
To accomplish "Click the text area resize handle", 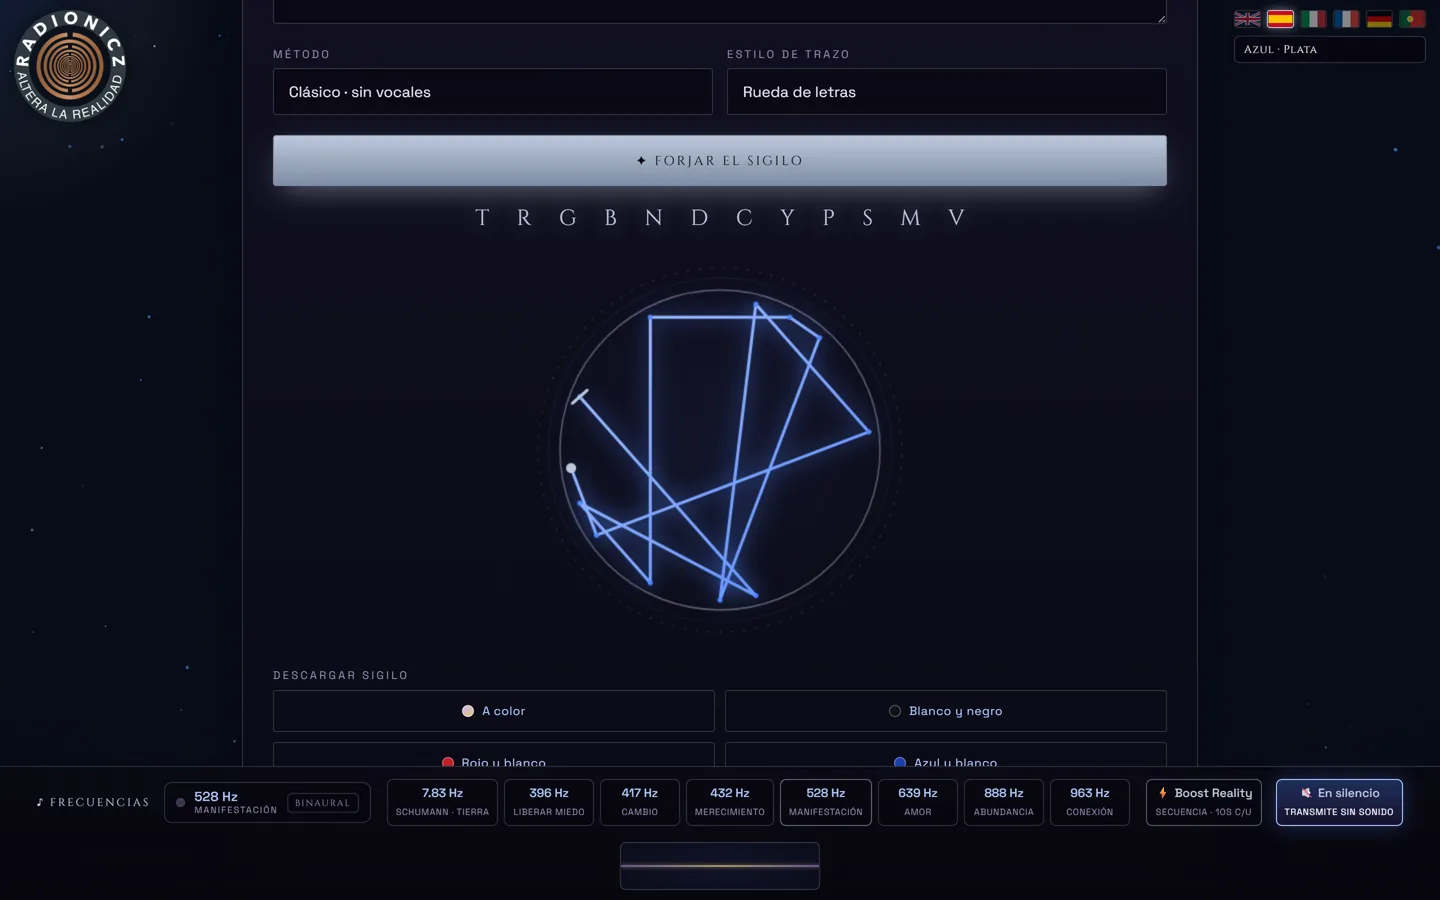I will click(x=1160, y=17).
